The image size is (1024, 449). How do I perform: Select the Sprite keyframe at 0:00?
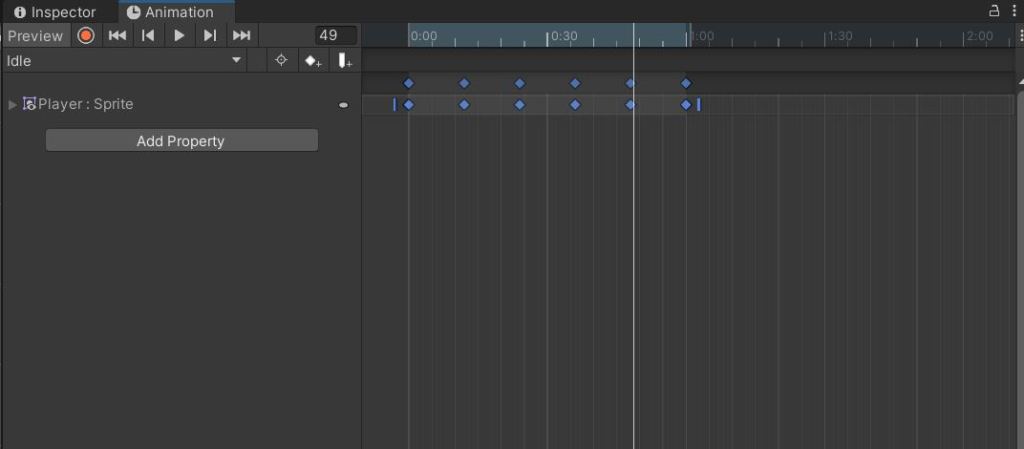pos(409,104)
